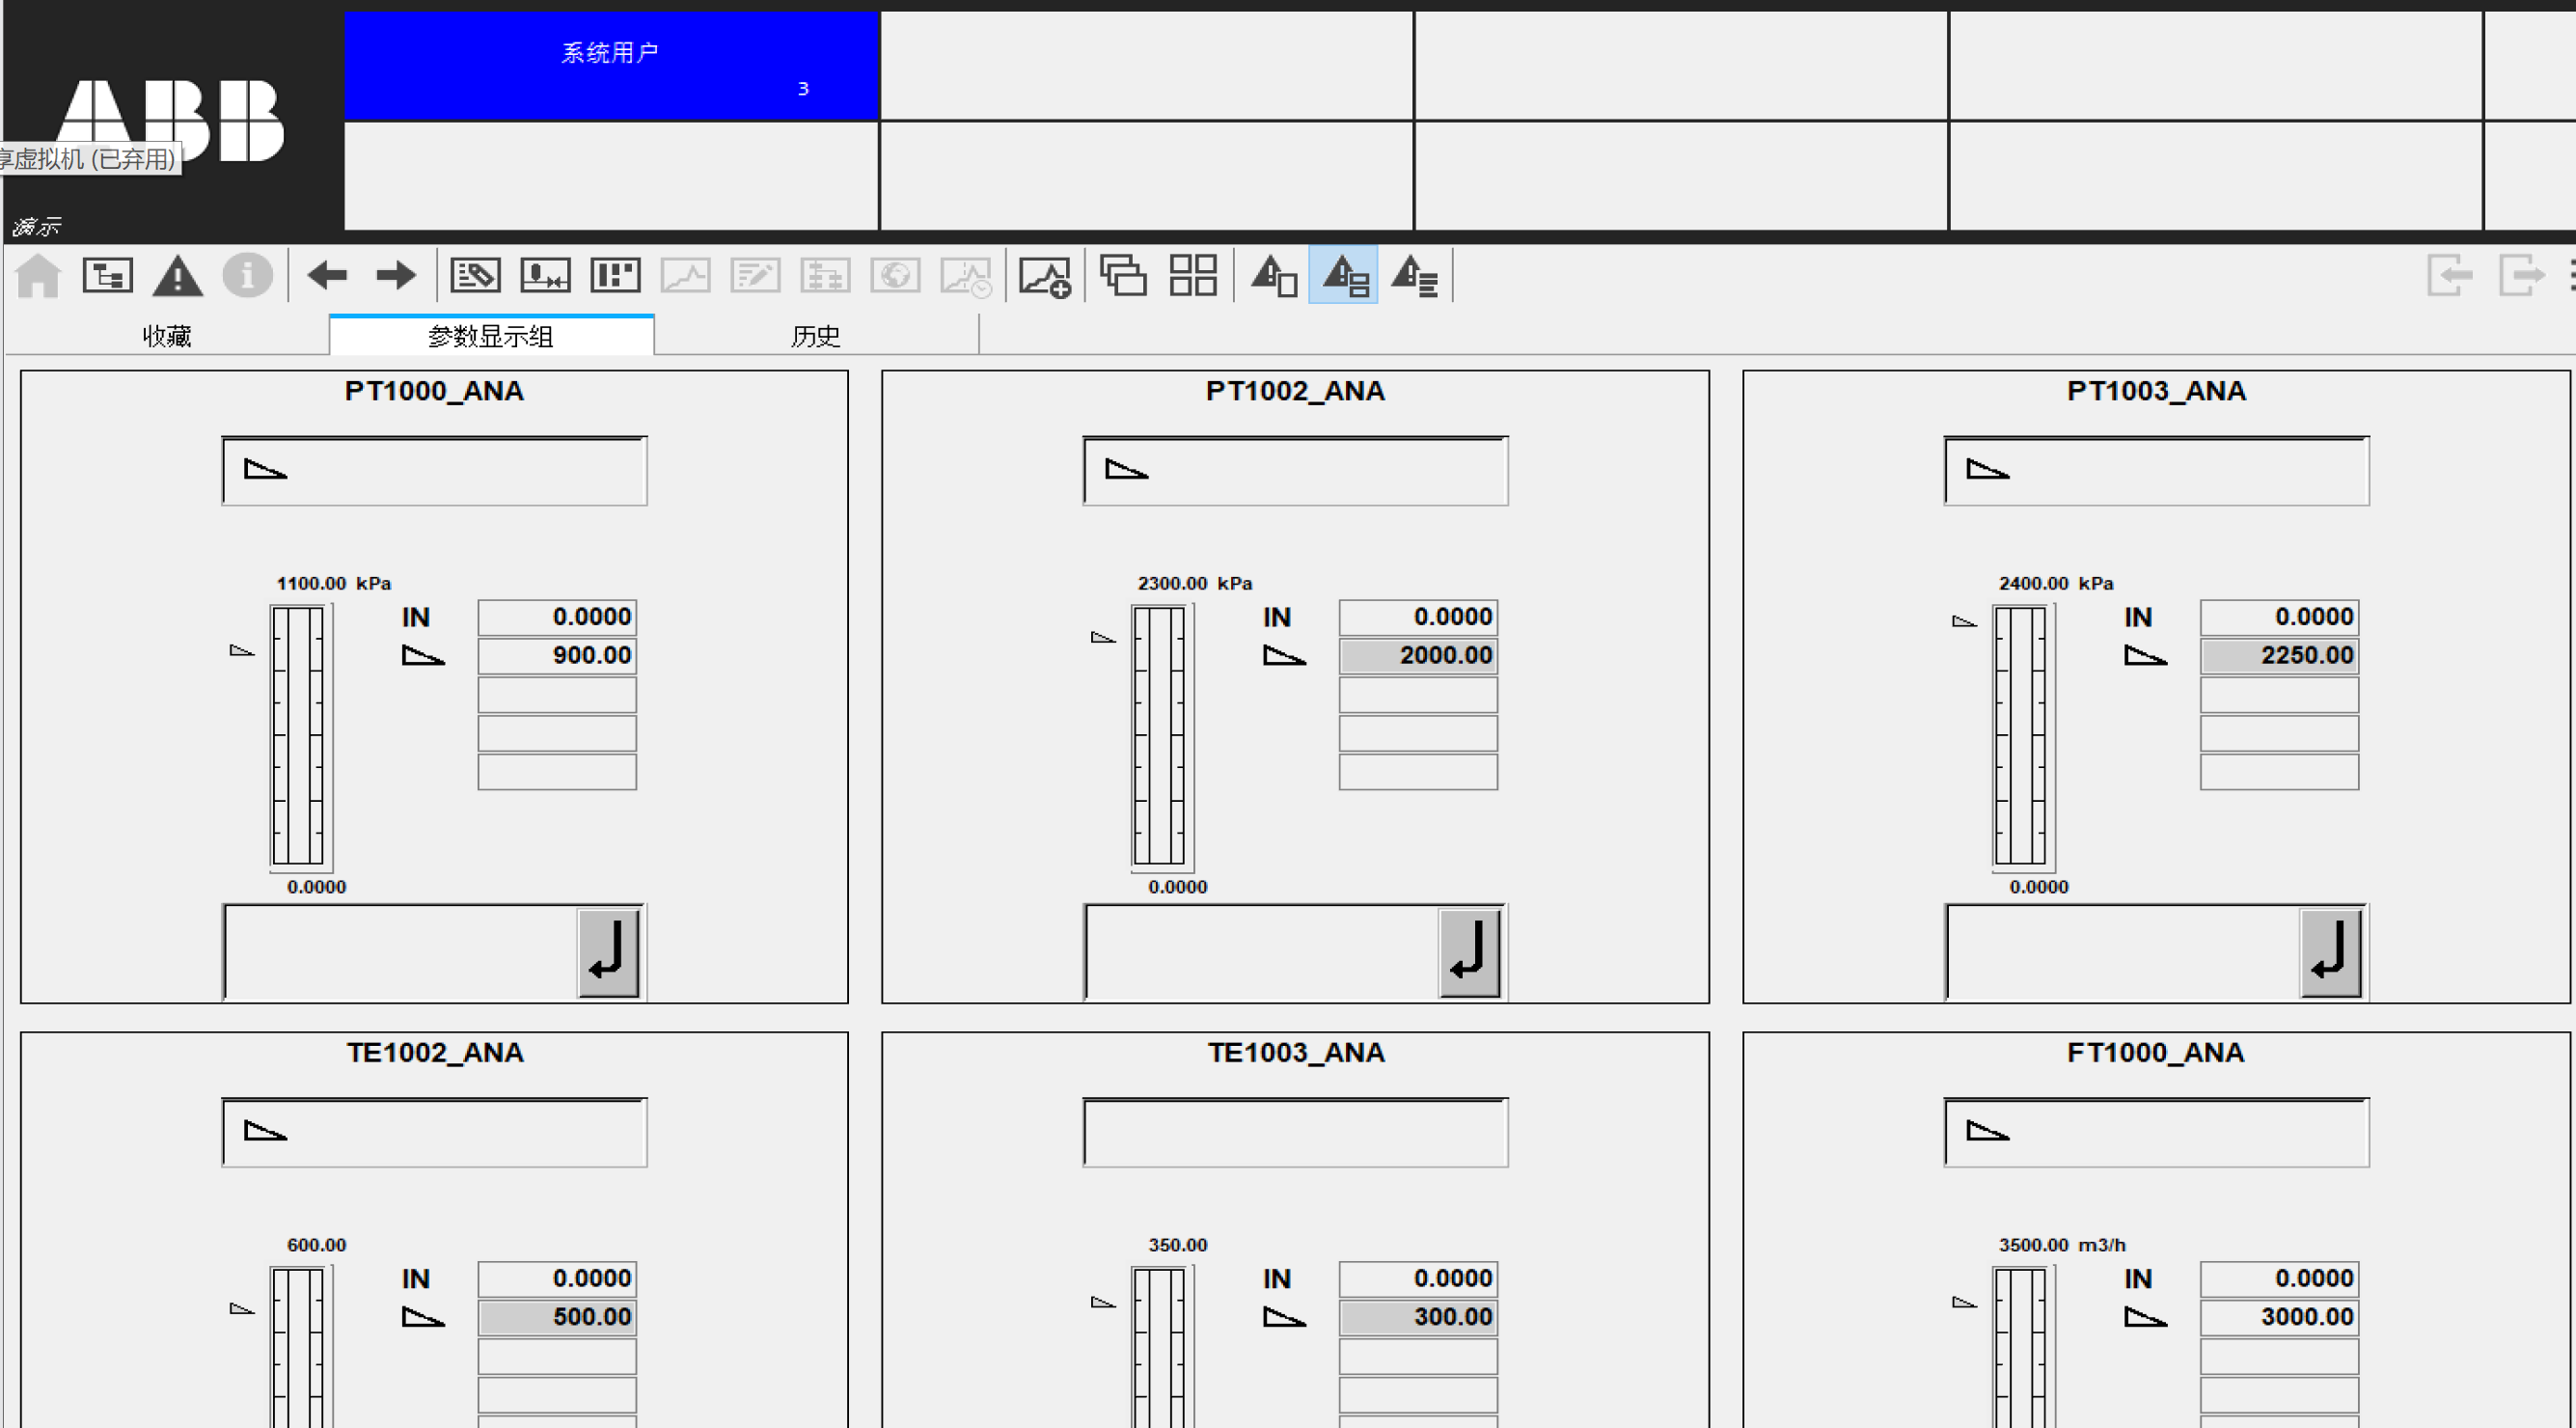This screenshot has height=1428, width=2576.
Task: Click the add trend display icon
Action: tap(1044, 276)
